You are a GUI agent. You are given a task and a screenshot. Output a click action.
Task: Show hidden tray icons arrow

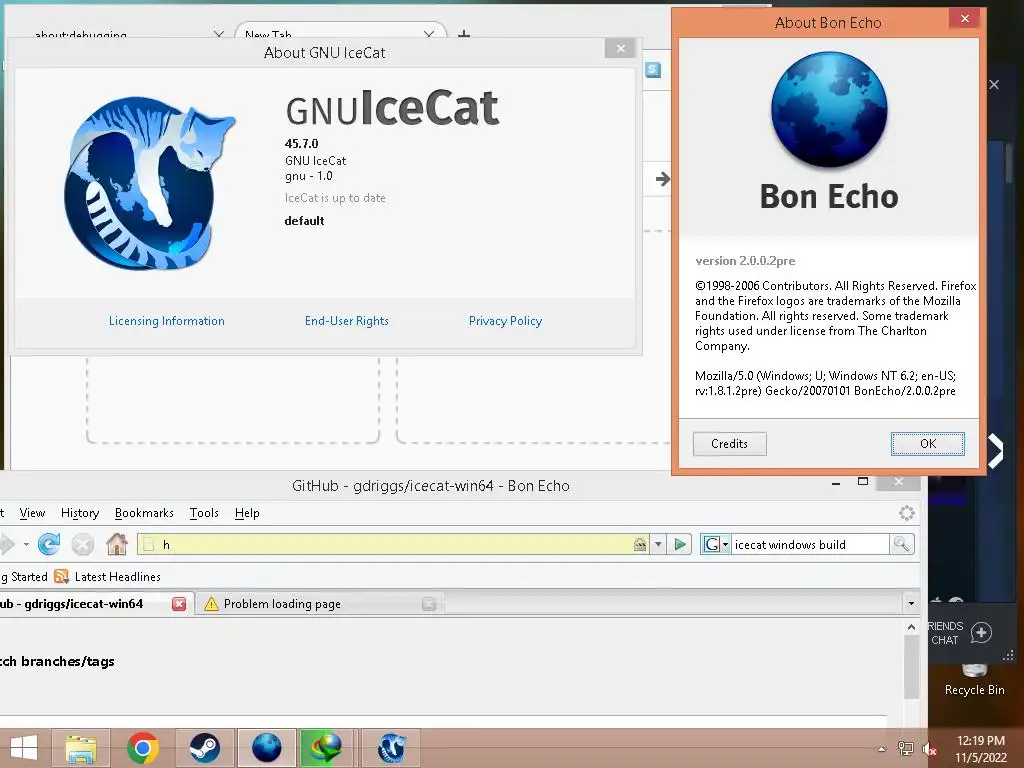tap(881, 749)
